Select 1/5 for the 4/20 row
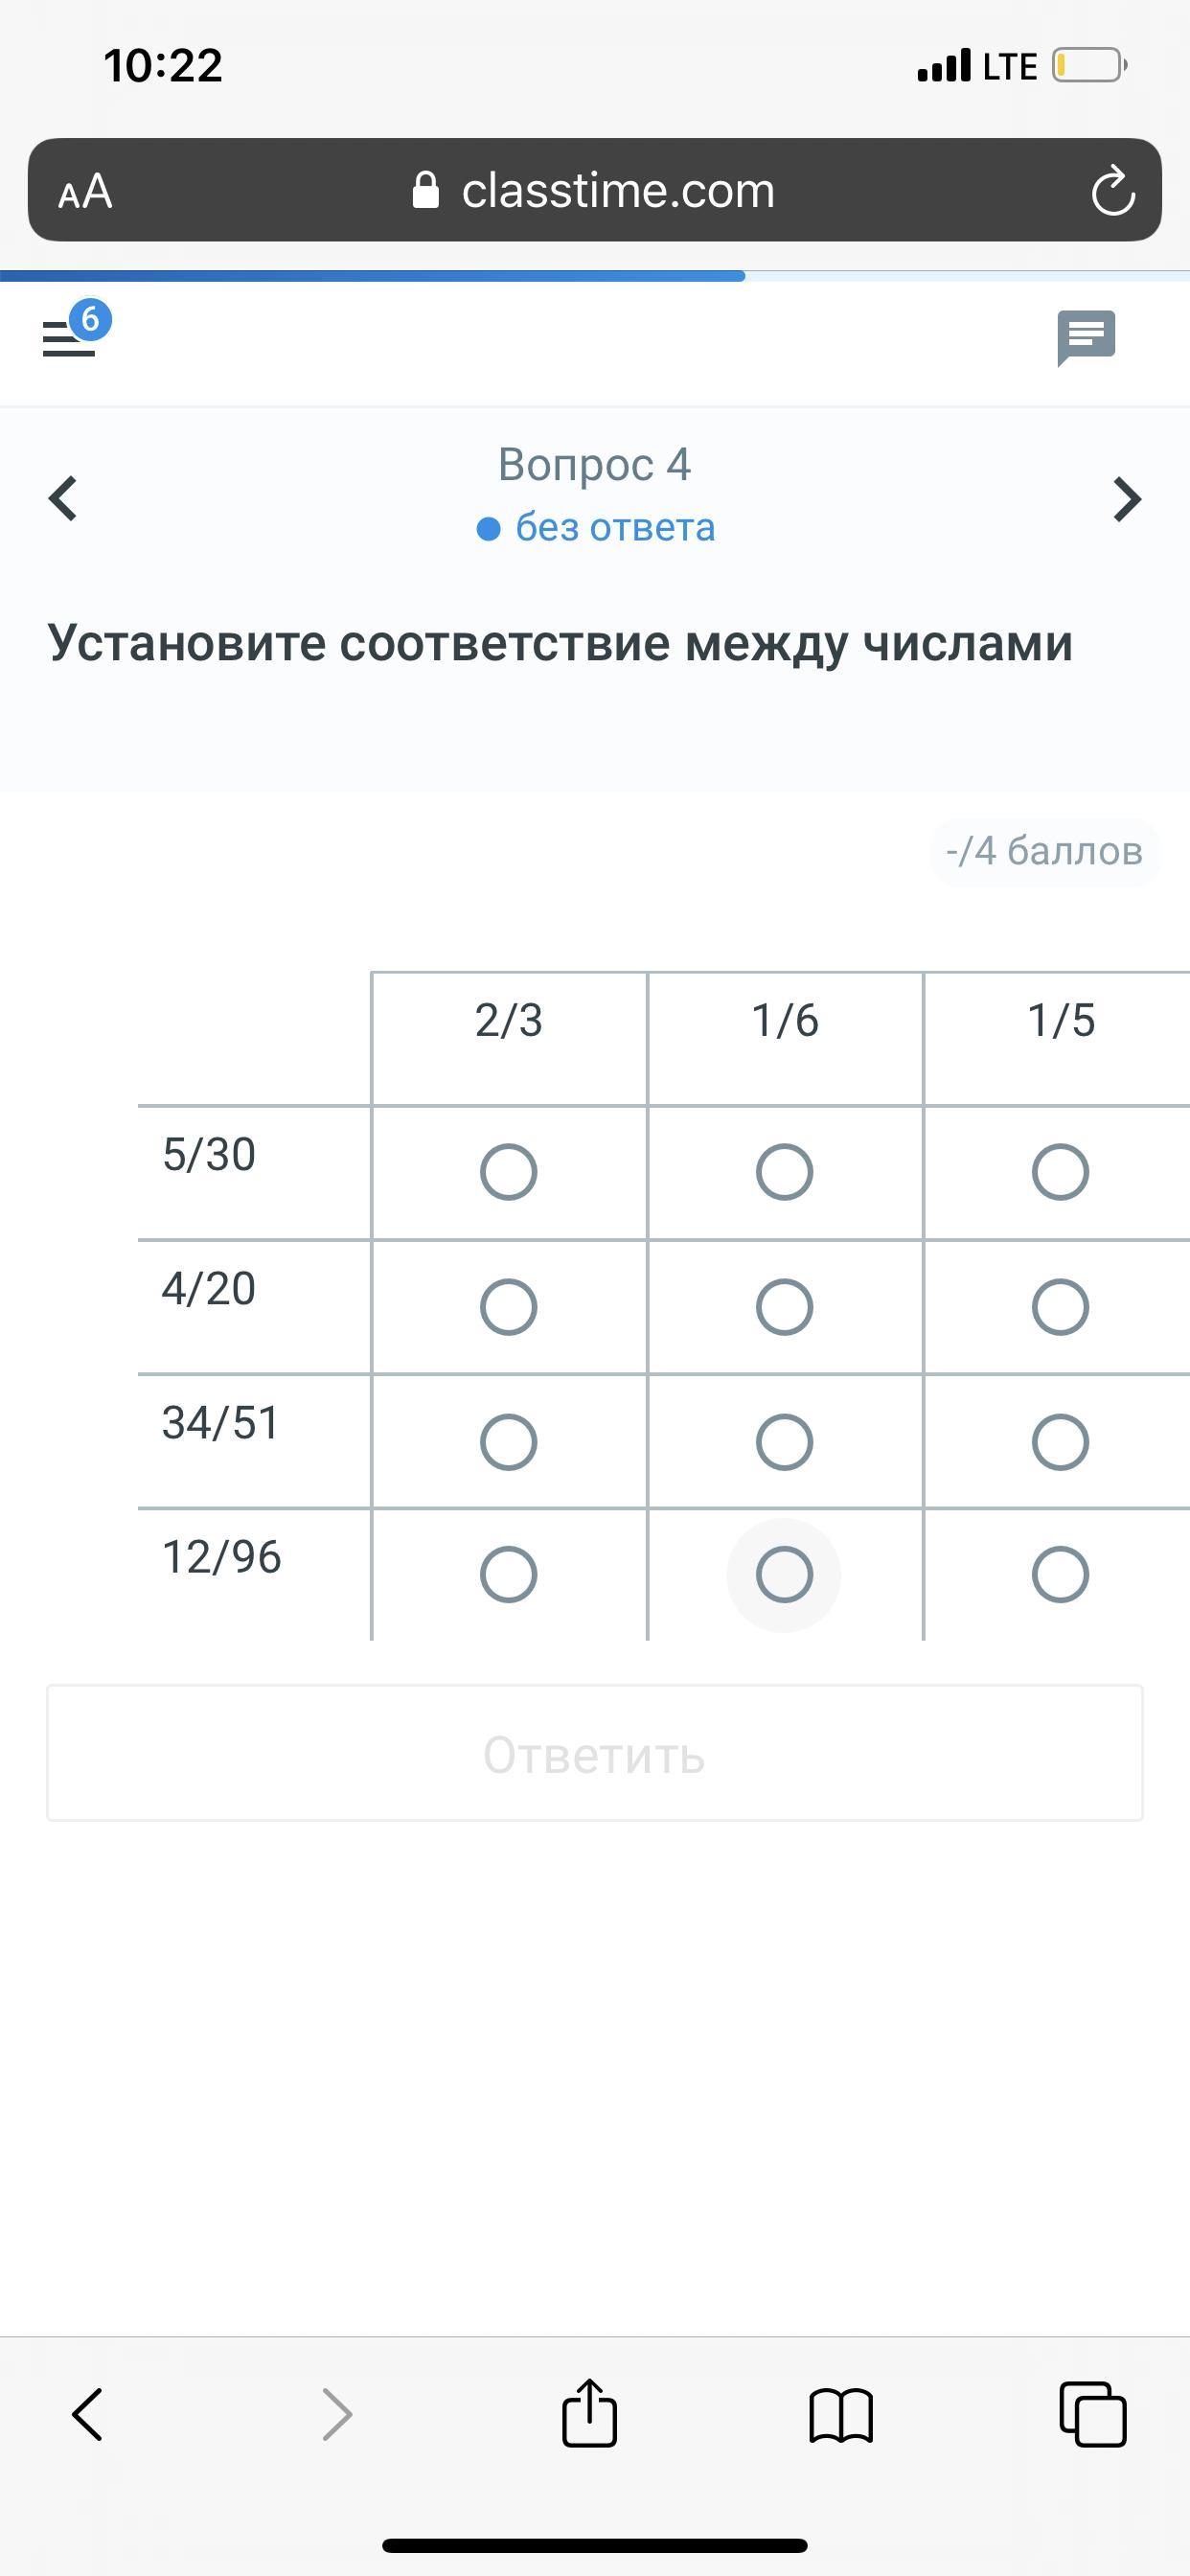 click(x=1060, y=1307)
